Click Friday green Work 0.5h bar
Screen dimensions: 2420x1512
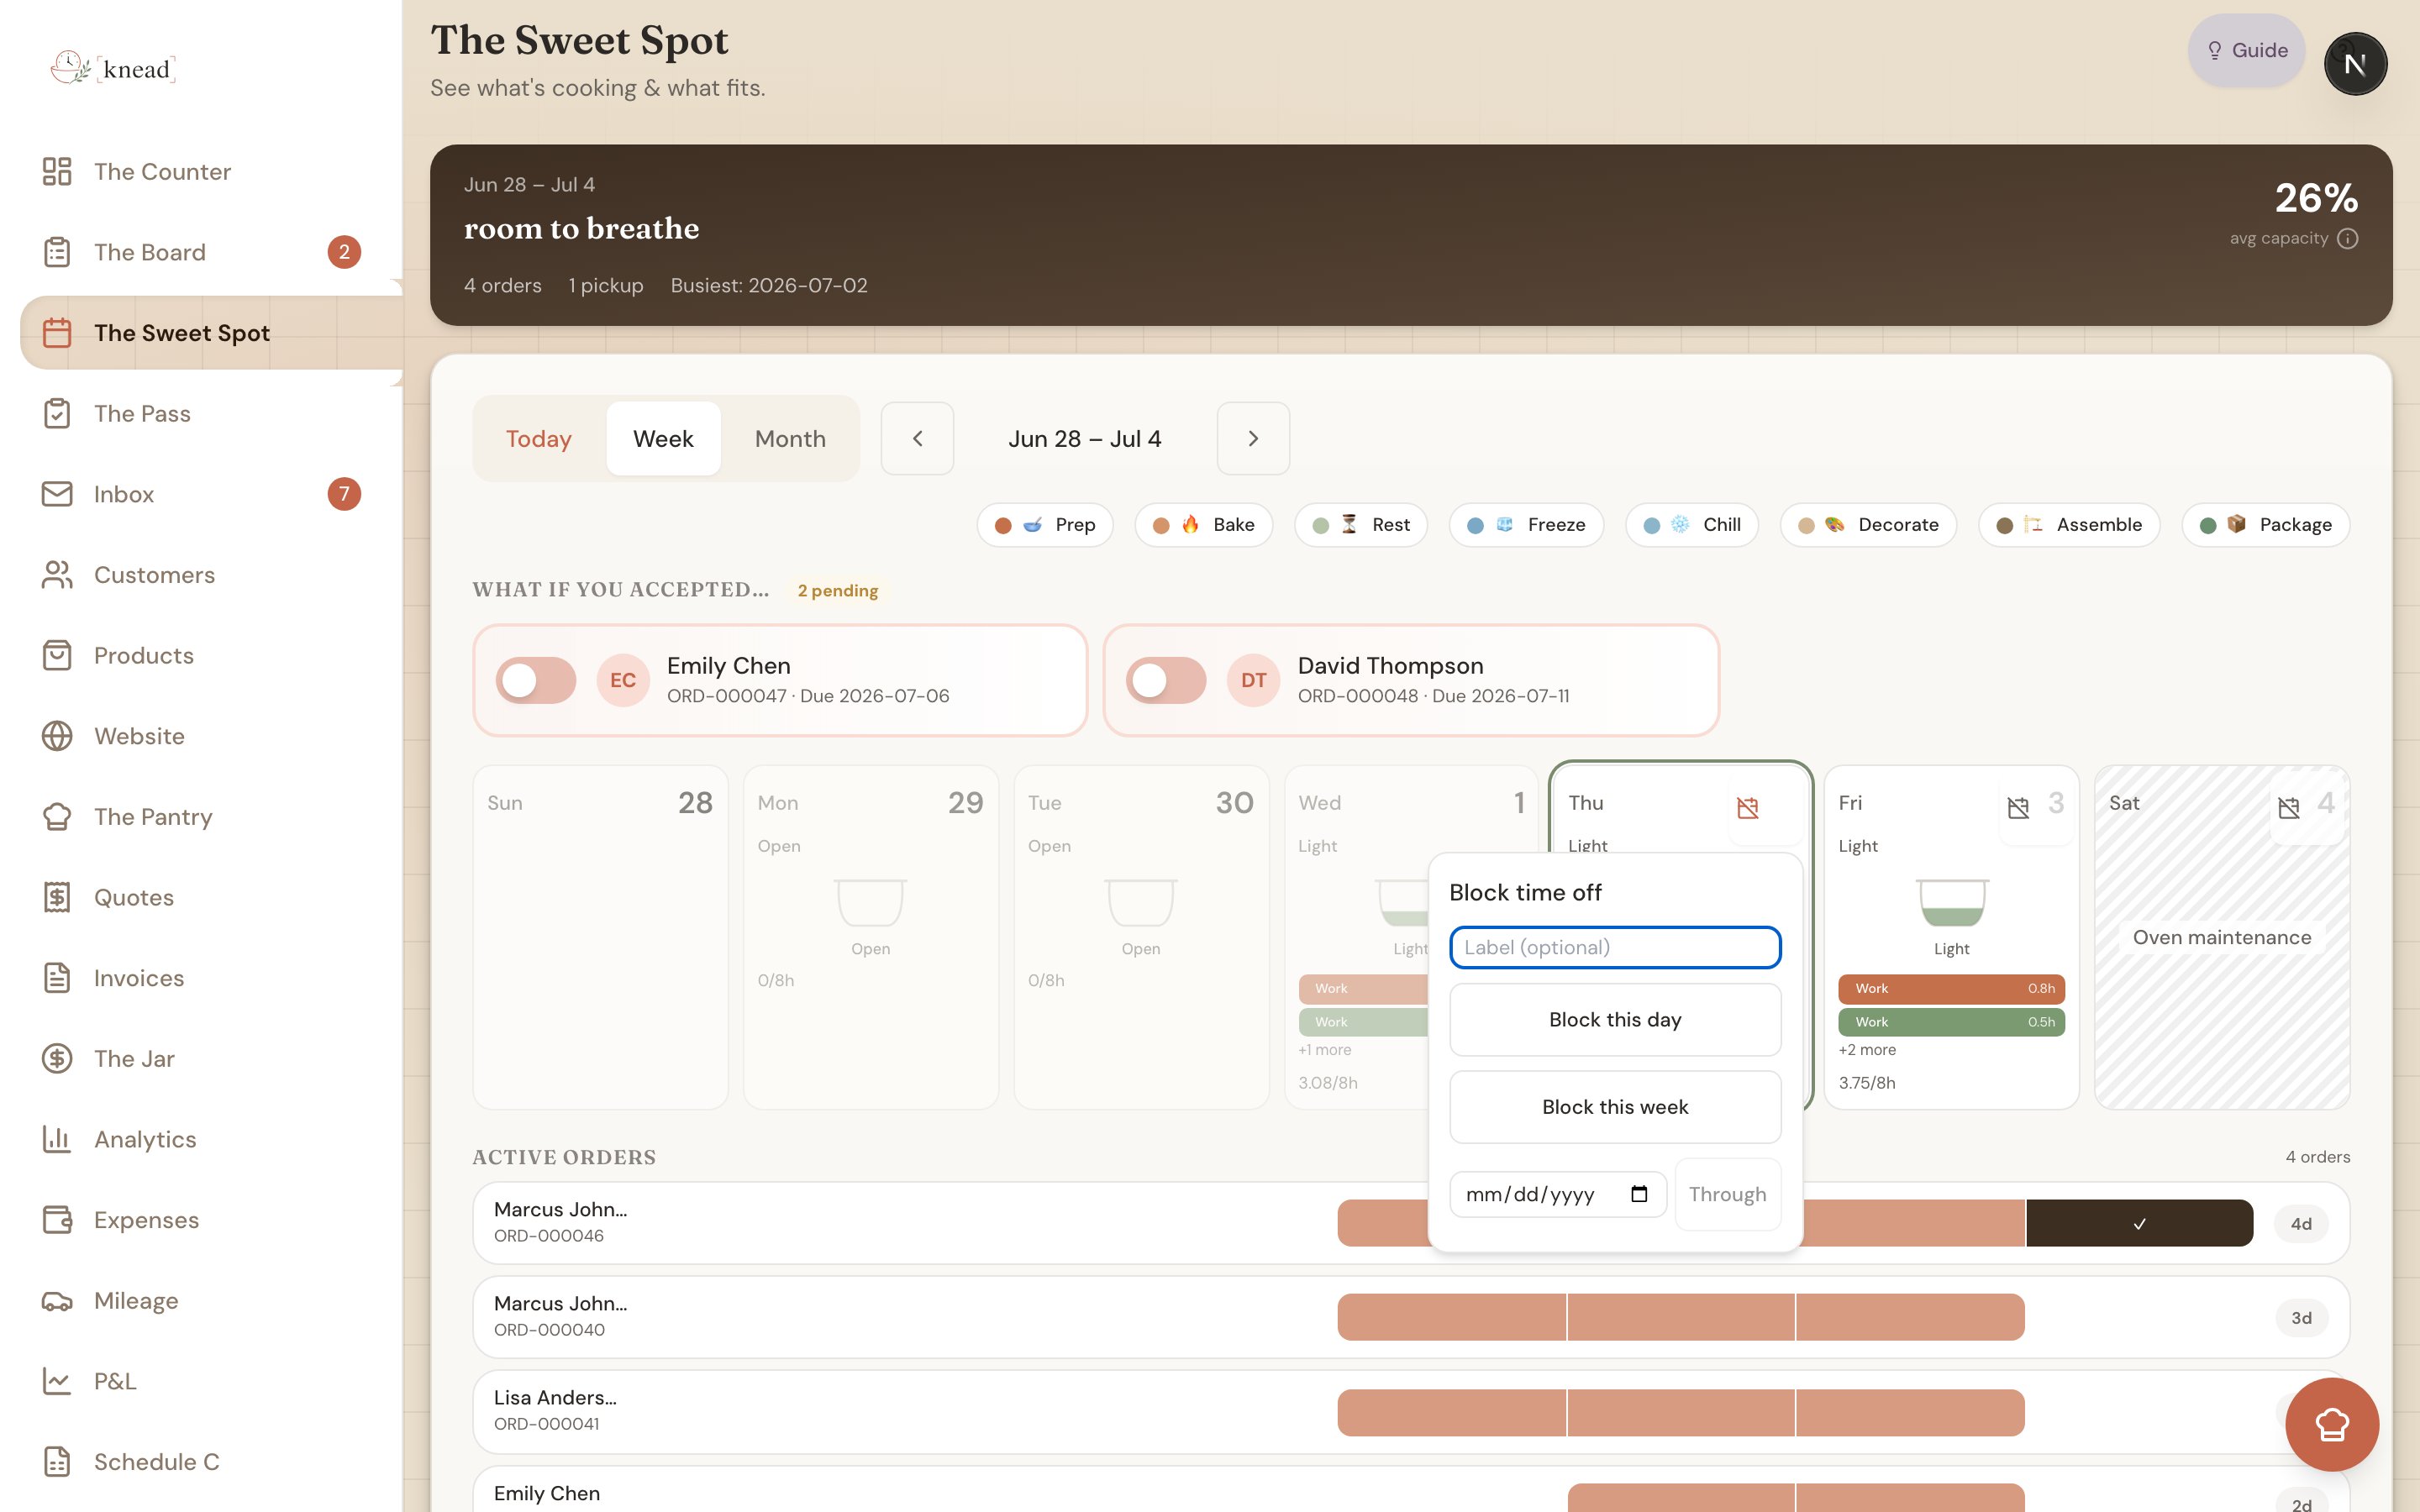[1951, 1022]
